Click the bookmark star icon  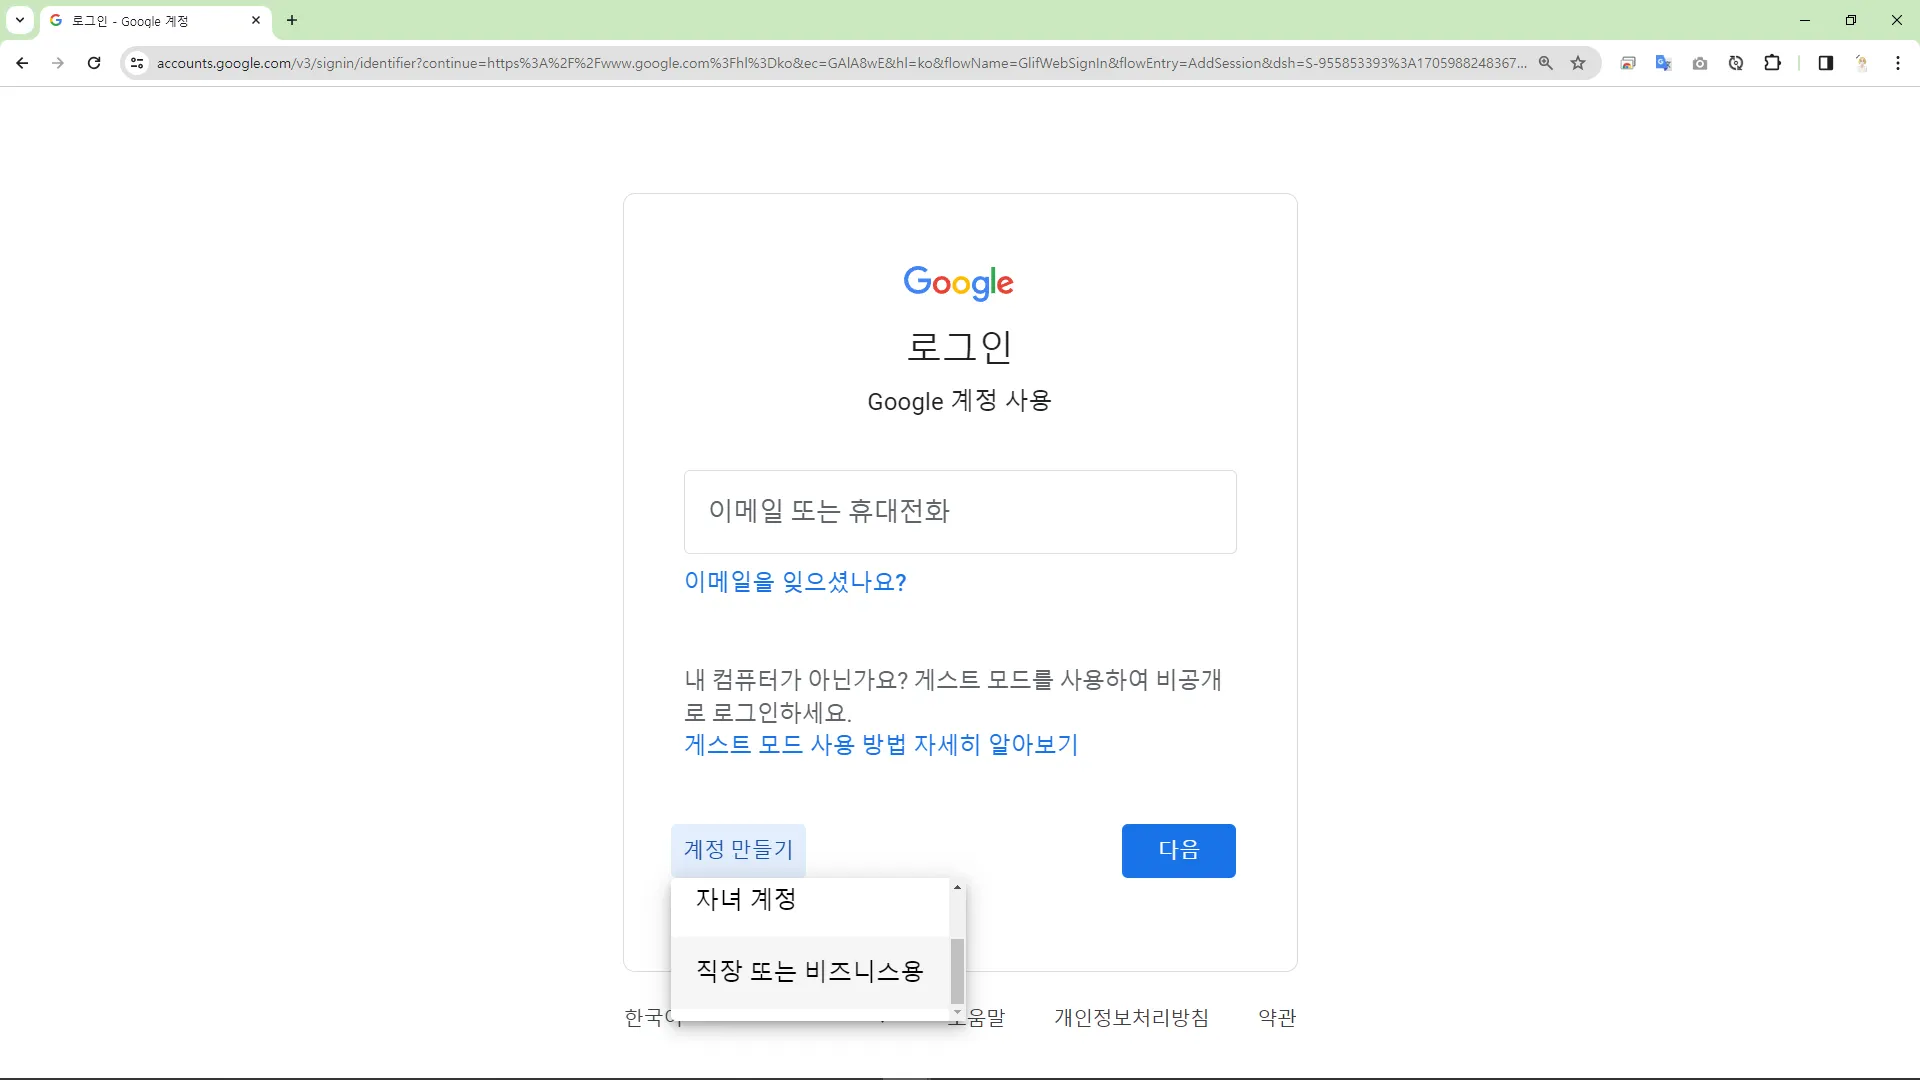[x=1578, y=63]
